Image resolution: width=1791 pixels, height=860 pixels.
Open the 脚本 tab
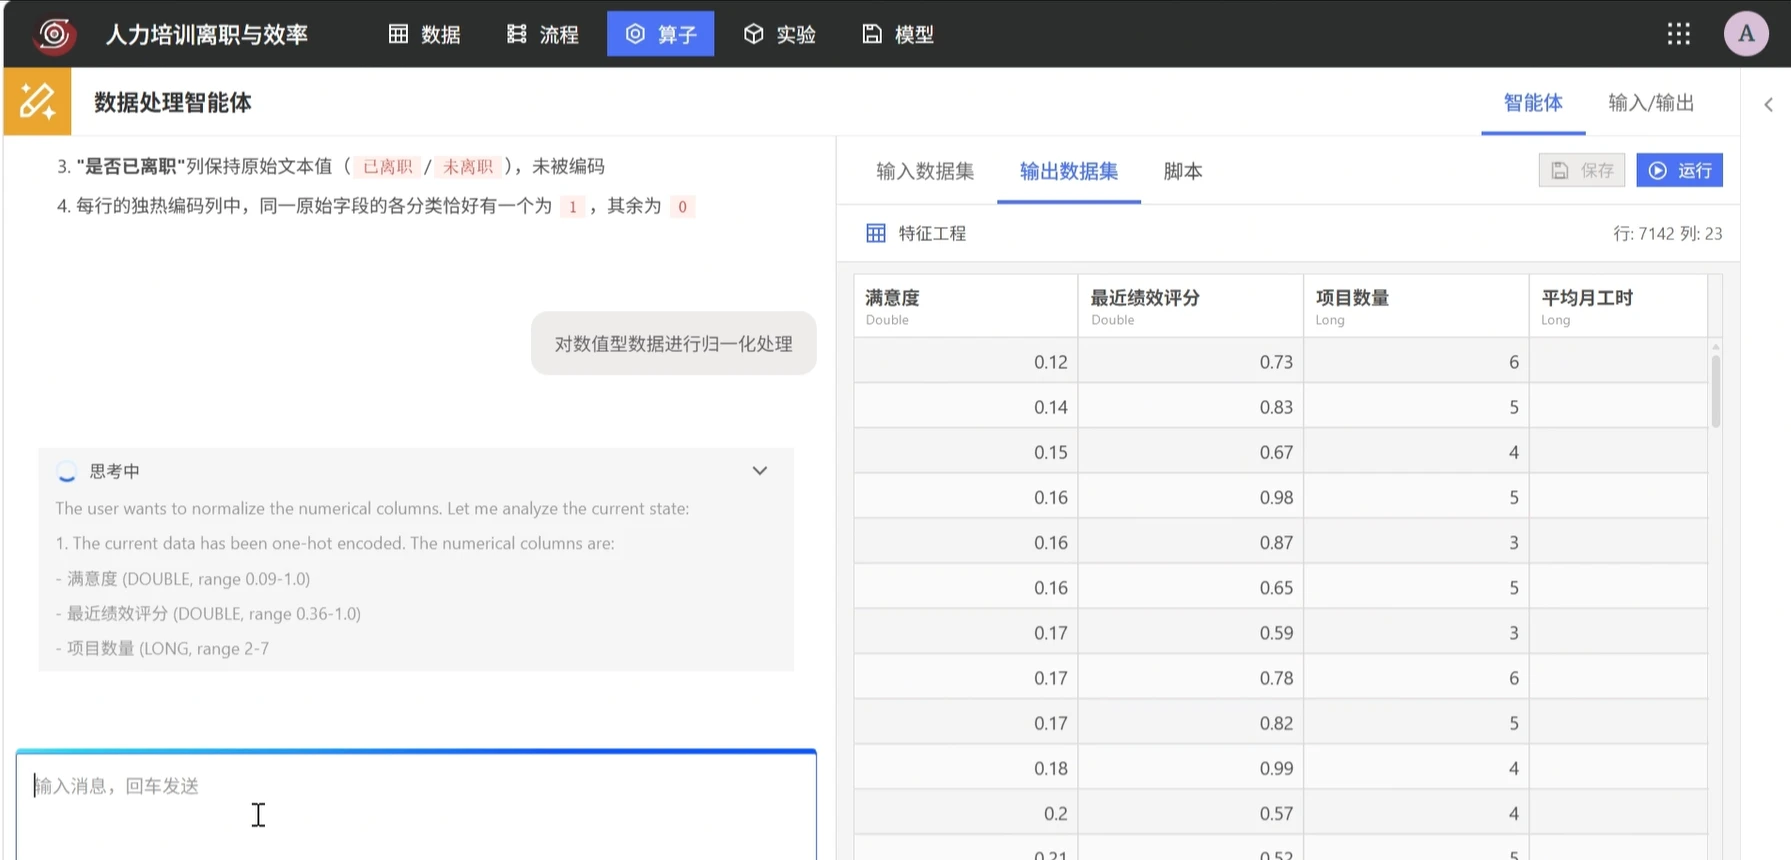pyautogui.click(x=1183, y=171)
